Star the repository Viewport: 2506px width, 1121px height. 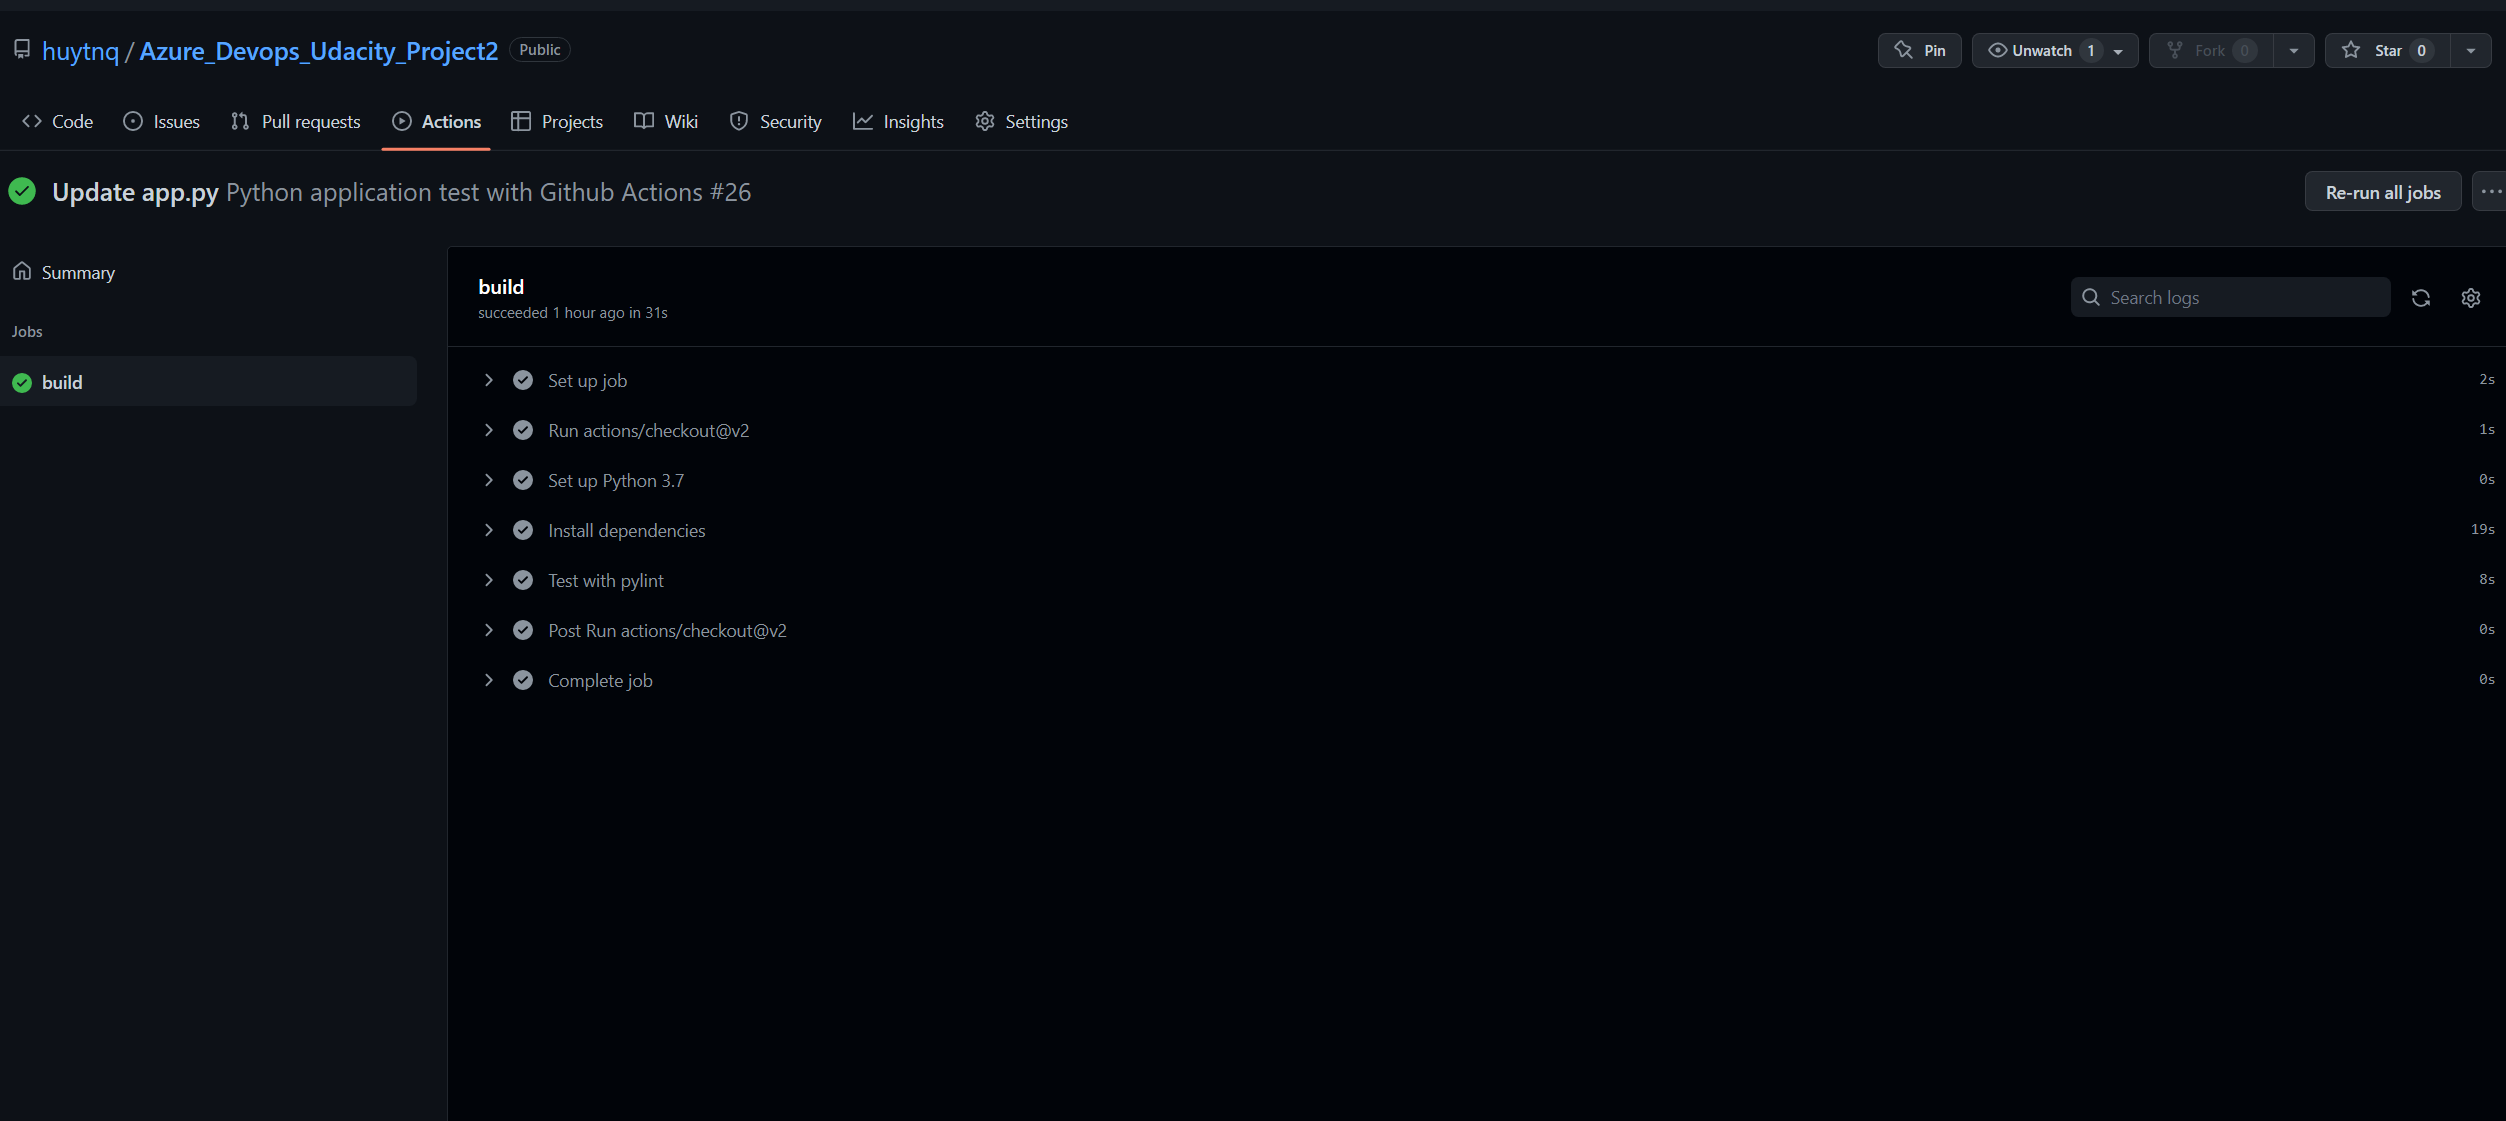coord(2386,51)
